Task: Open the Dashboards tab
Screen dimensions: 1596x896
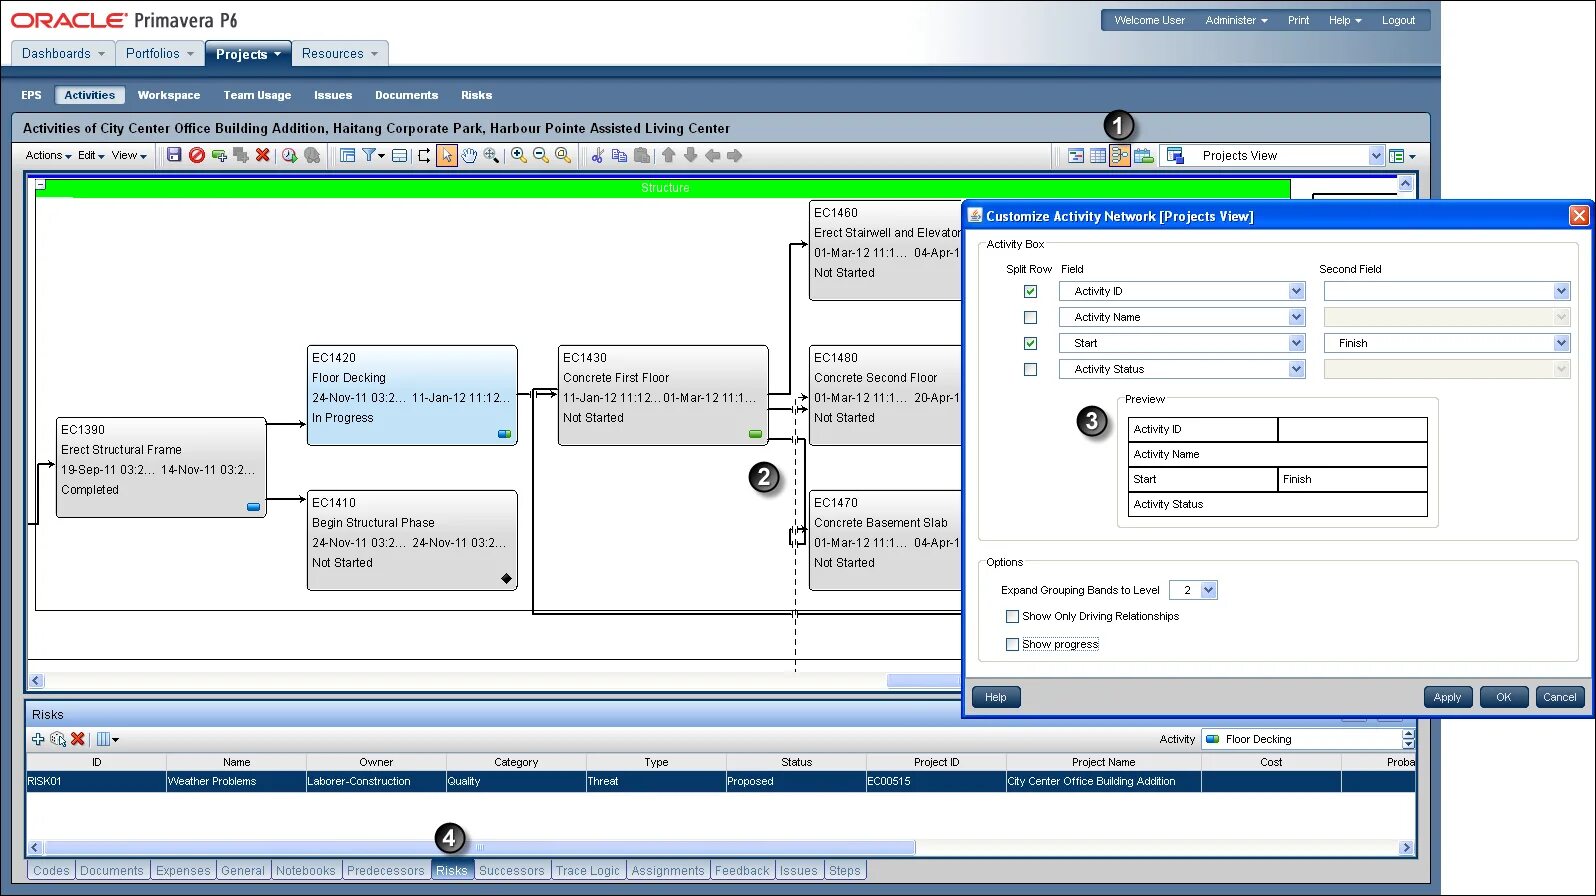Action: point(63,54)
